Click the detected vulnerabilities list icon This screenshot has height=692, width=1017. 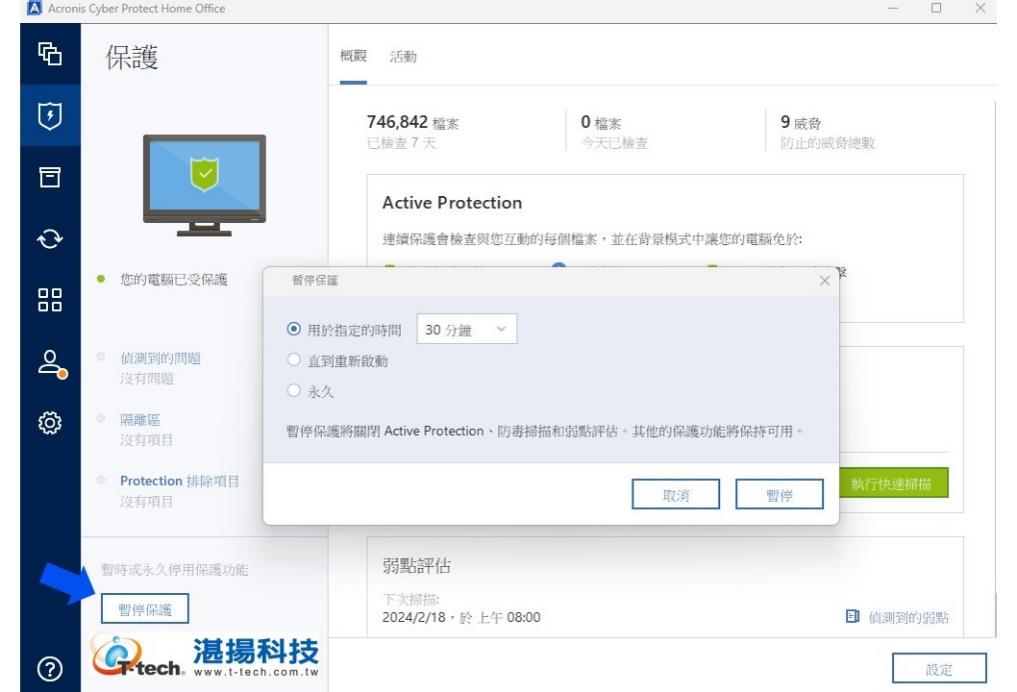pyautogui.click(x=852, y=616)
